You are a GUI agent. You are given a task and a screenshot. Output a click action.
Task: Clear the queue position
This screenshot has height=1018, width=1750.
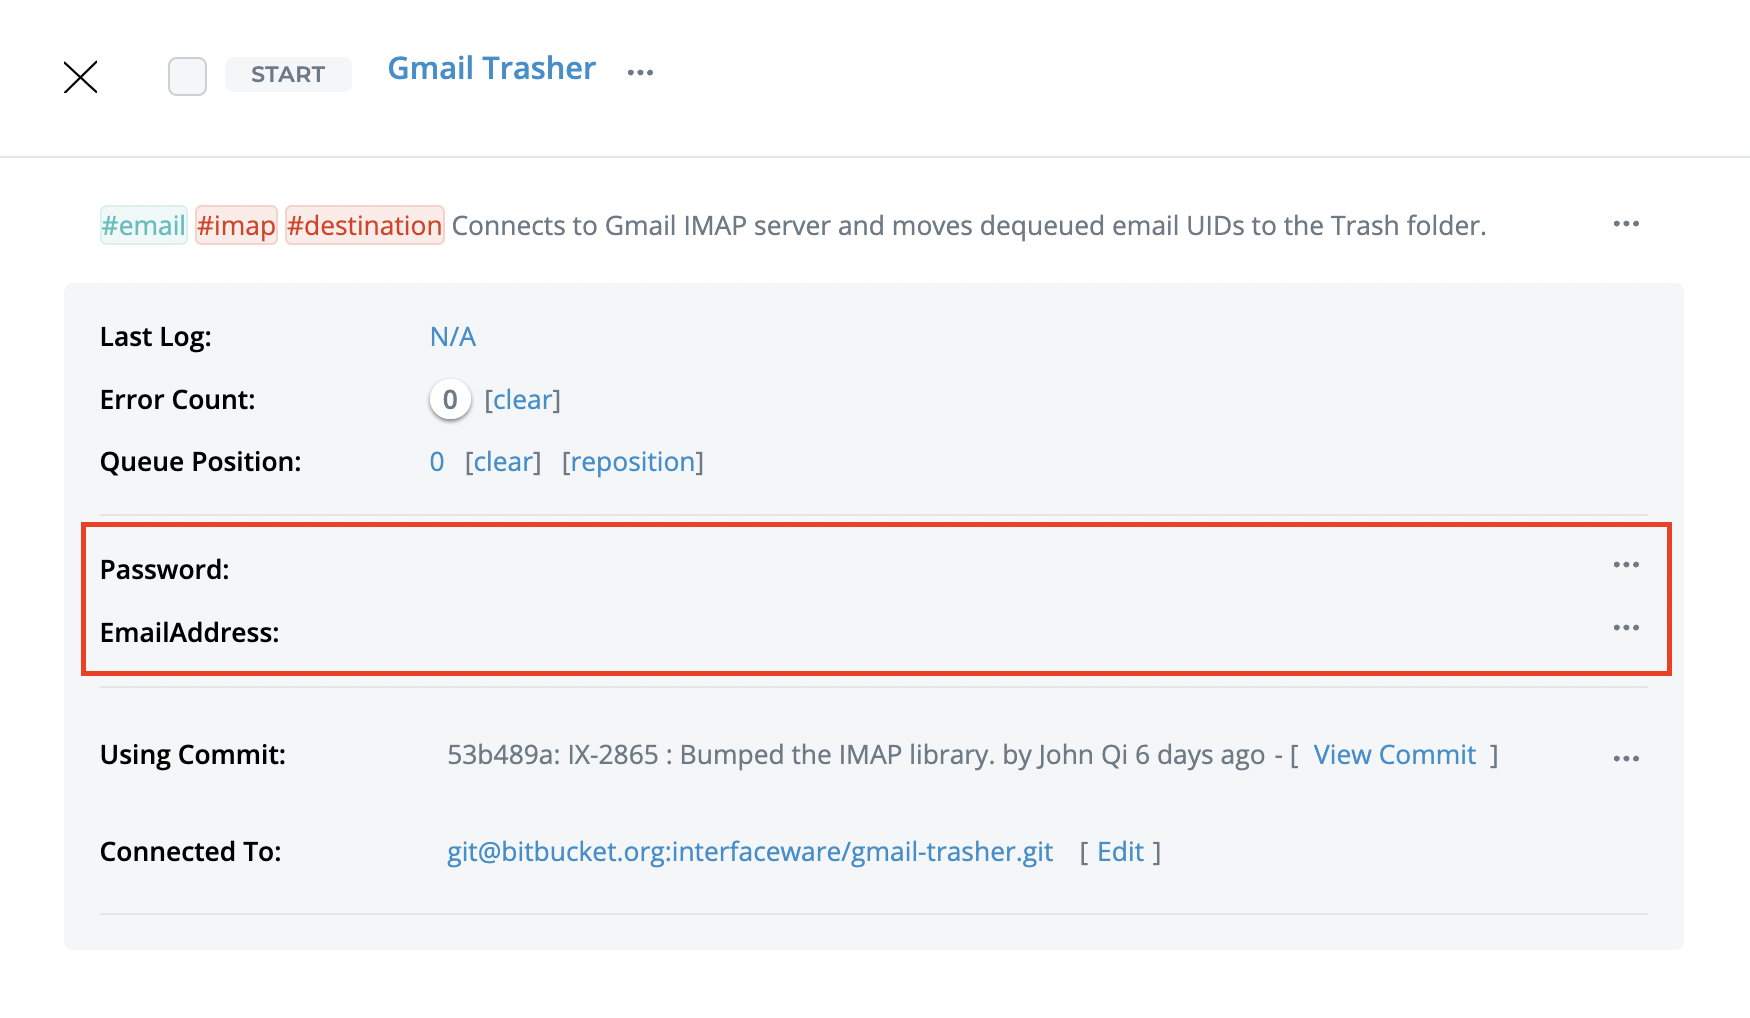pyautogui.click(x=503, y=462)
